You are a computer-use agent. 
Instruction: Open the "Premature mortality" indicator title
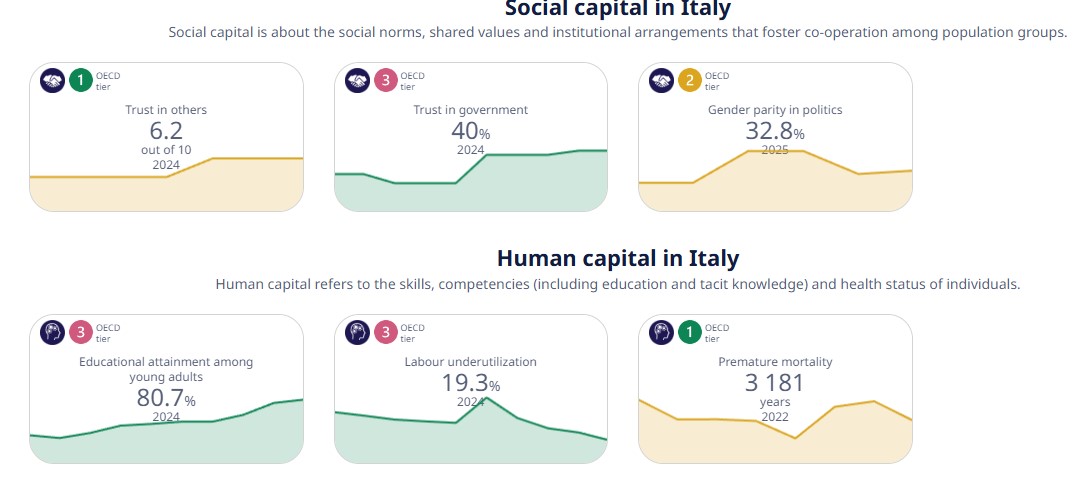[775, 362]
